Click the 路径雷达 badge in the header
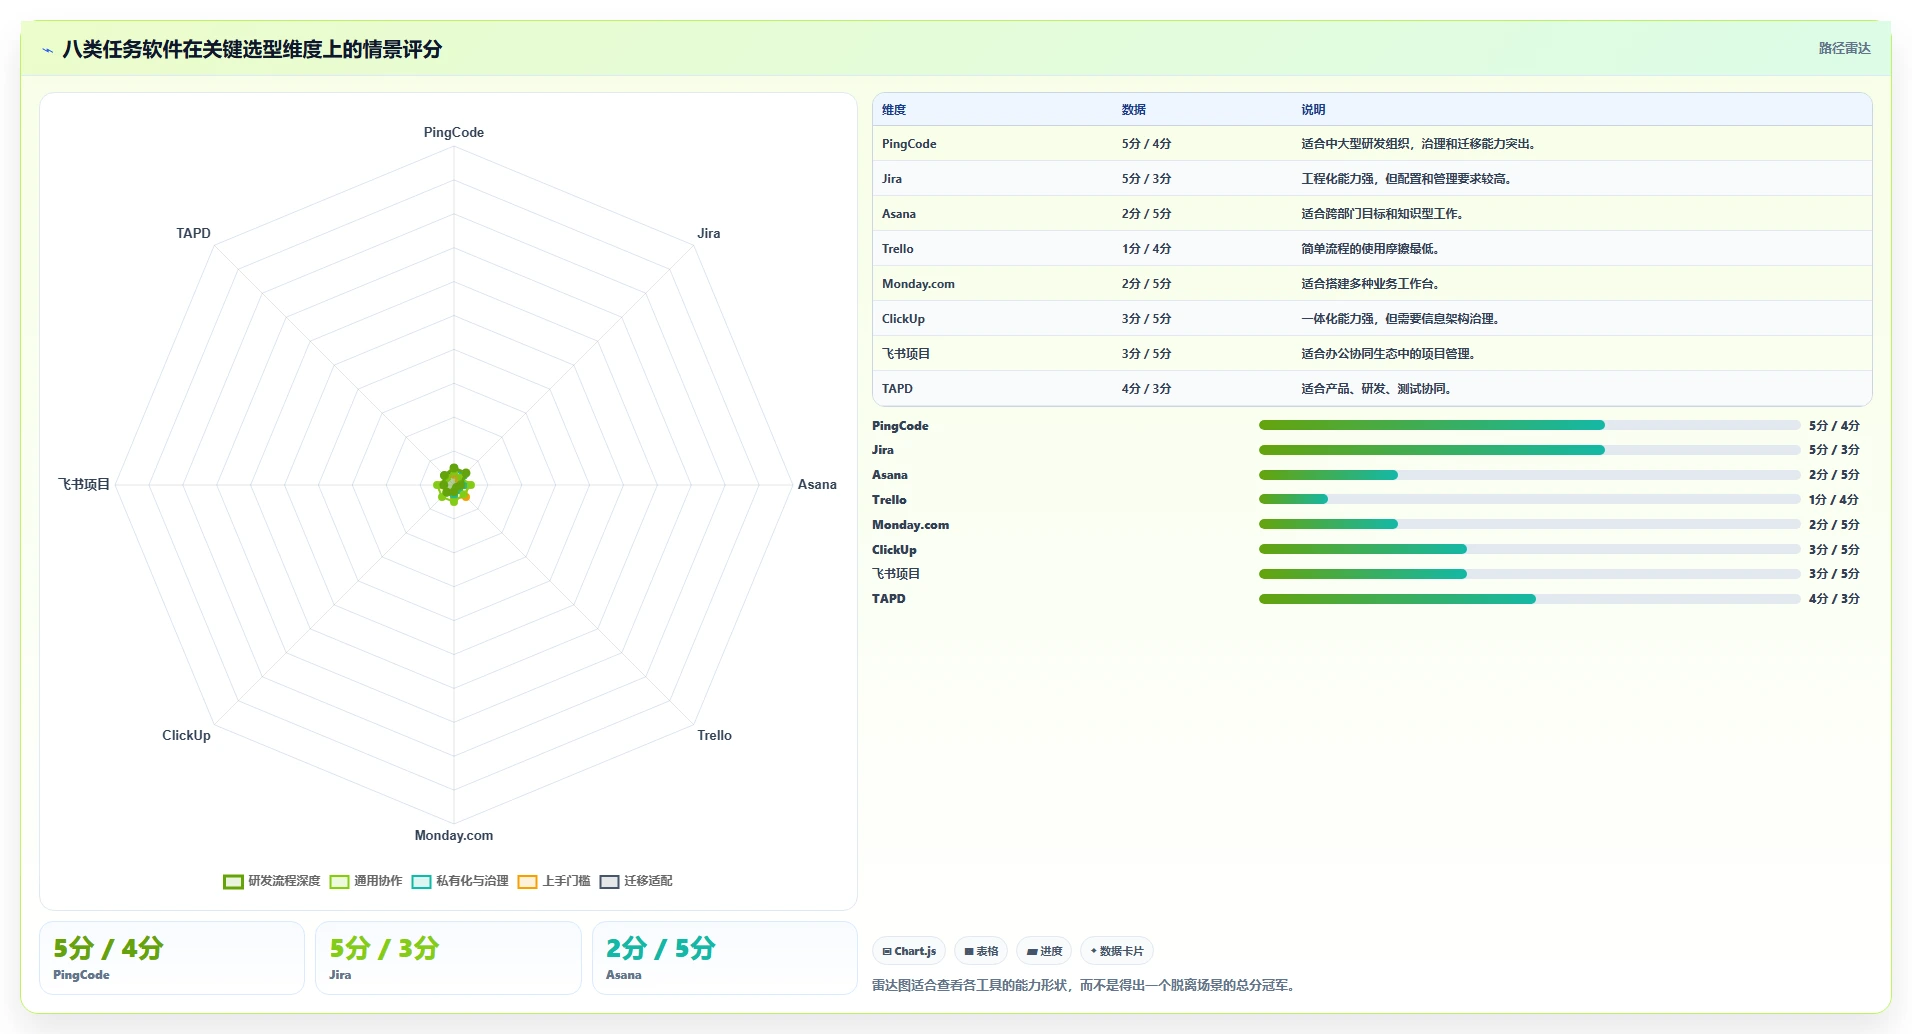 click(x=1844, y=48)
